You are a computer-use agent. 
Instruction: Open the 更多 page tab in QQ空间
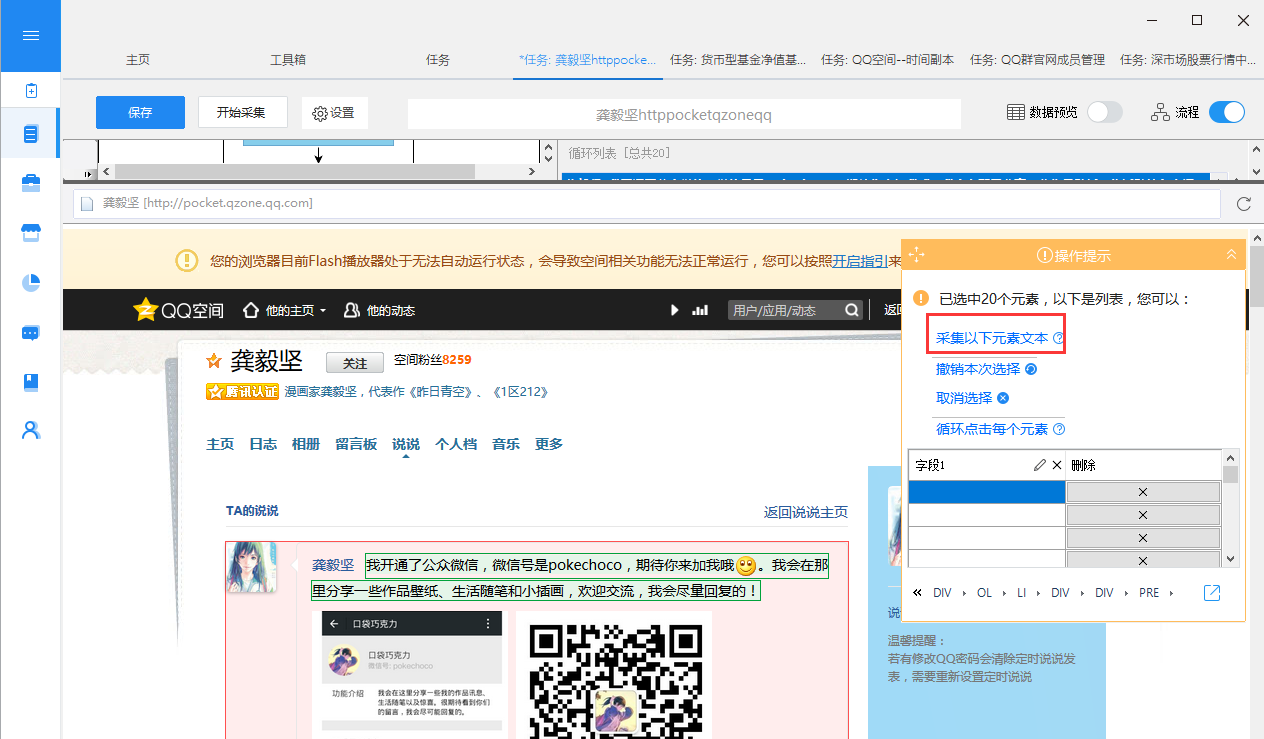[549, 444]
